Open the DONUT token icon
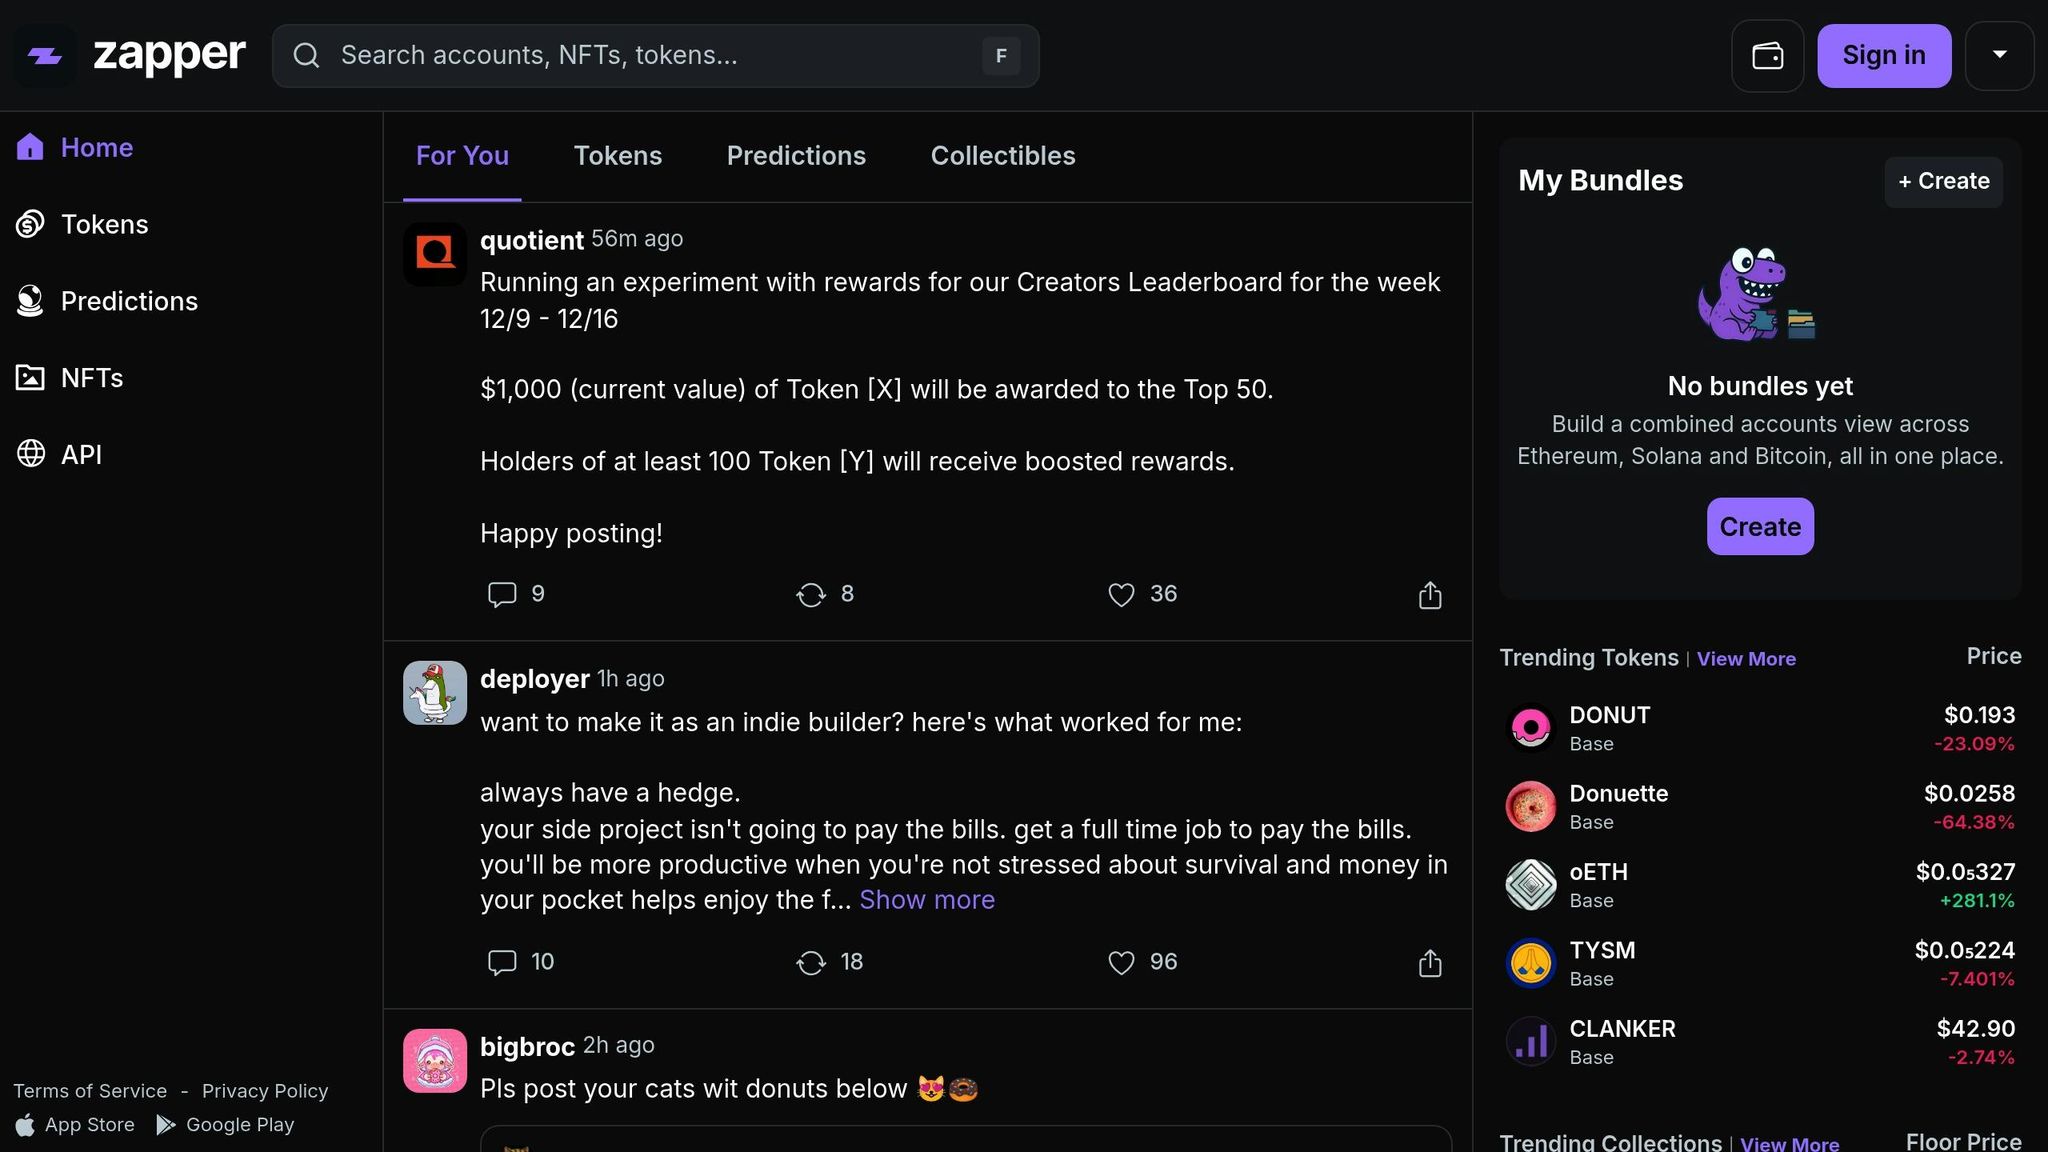Image resolution: width=2048 pixels, height=1152 pixels. pos(1530,727)
